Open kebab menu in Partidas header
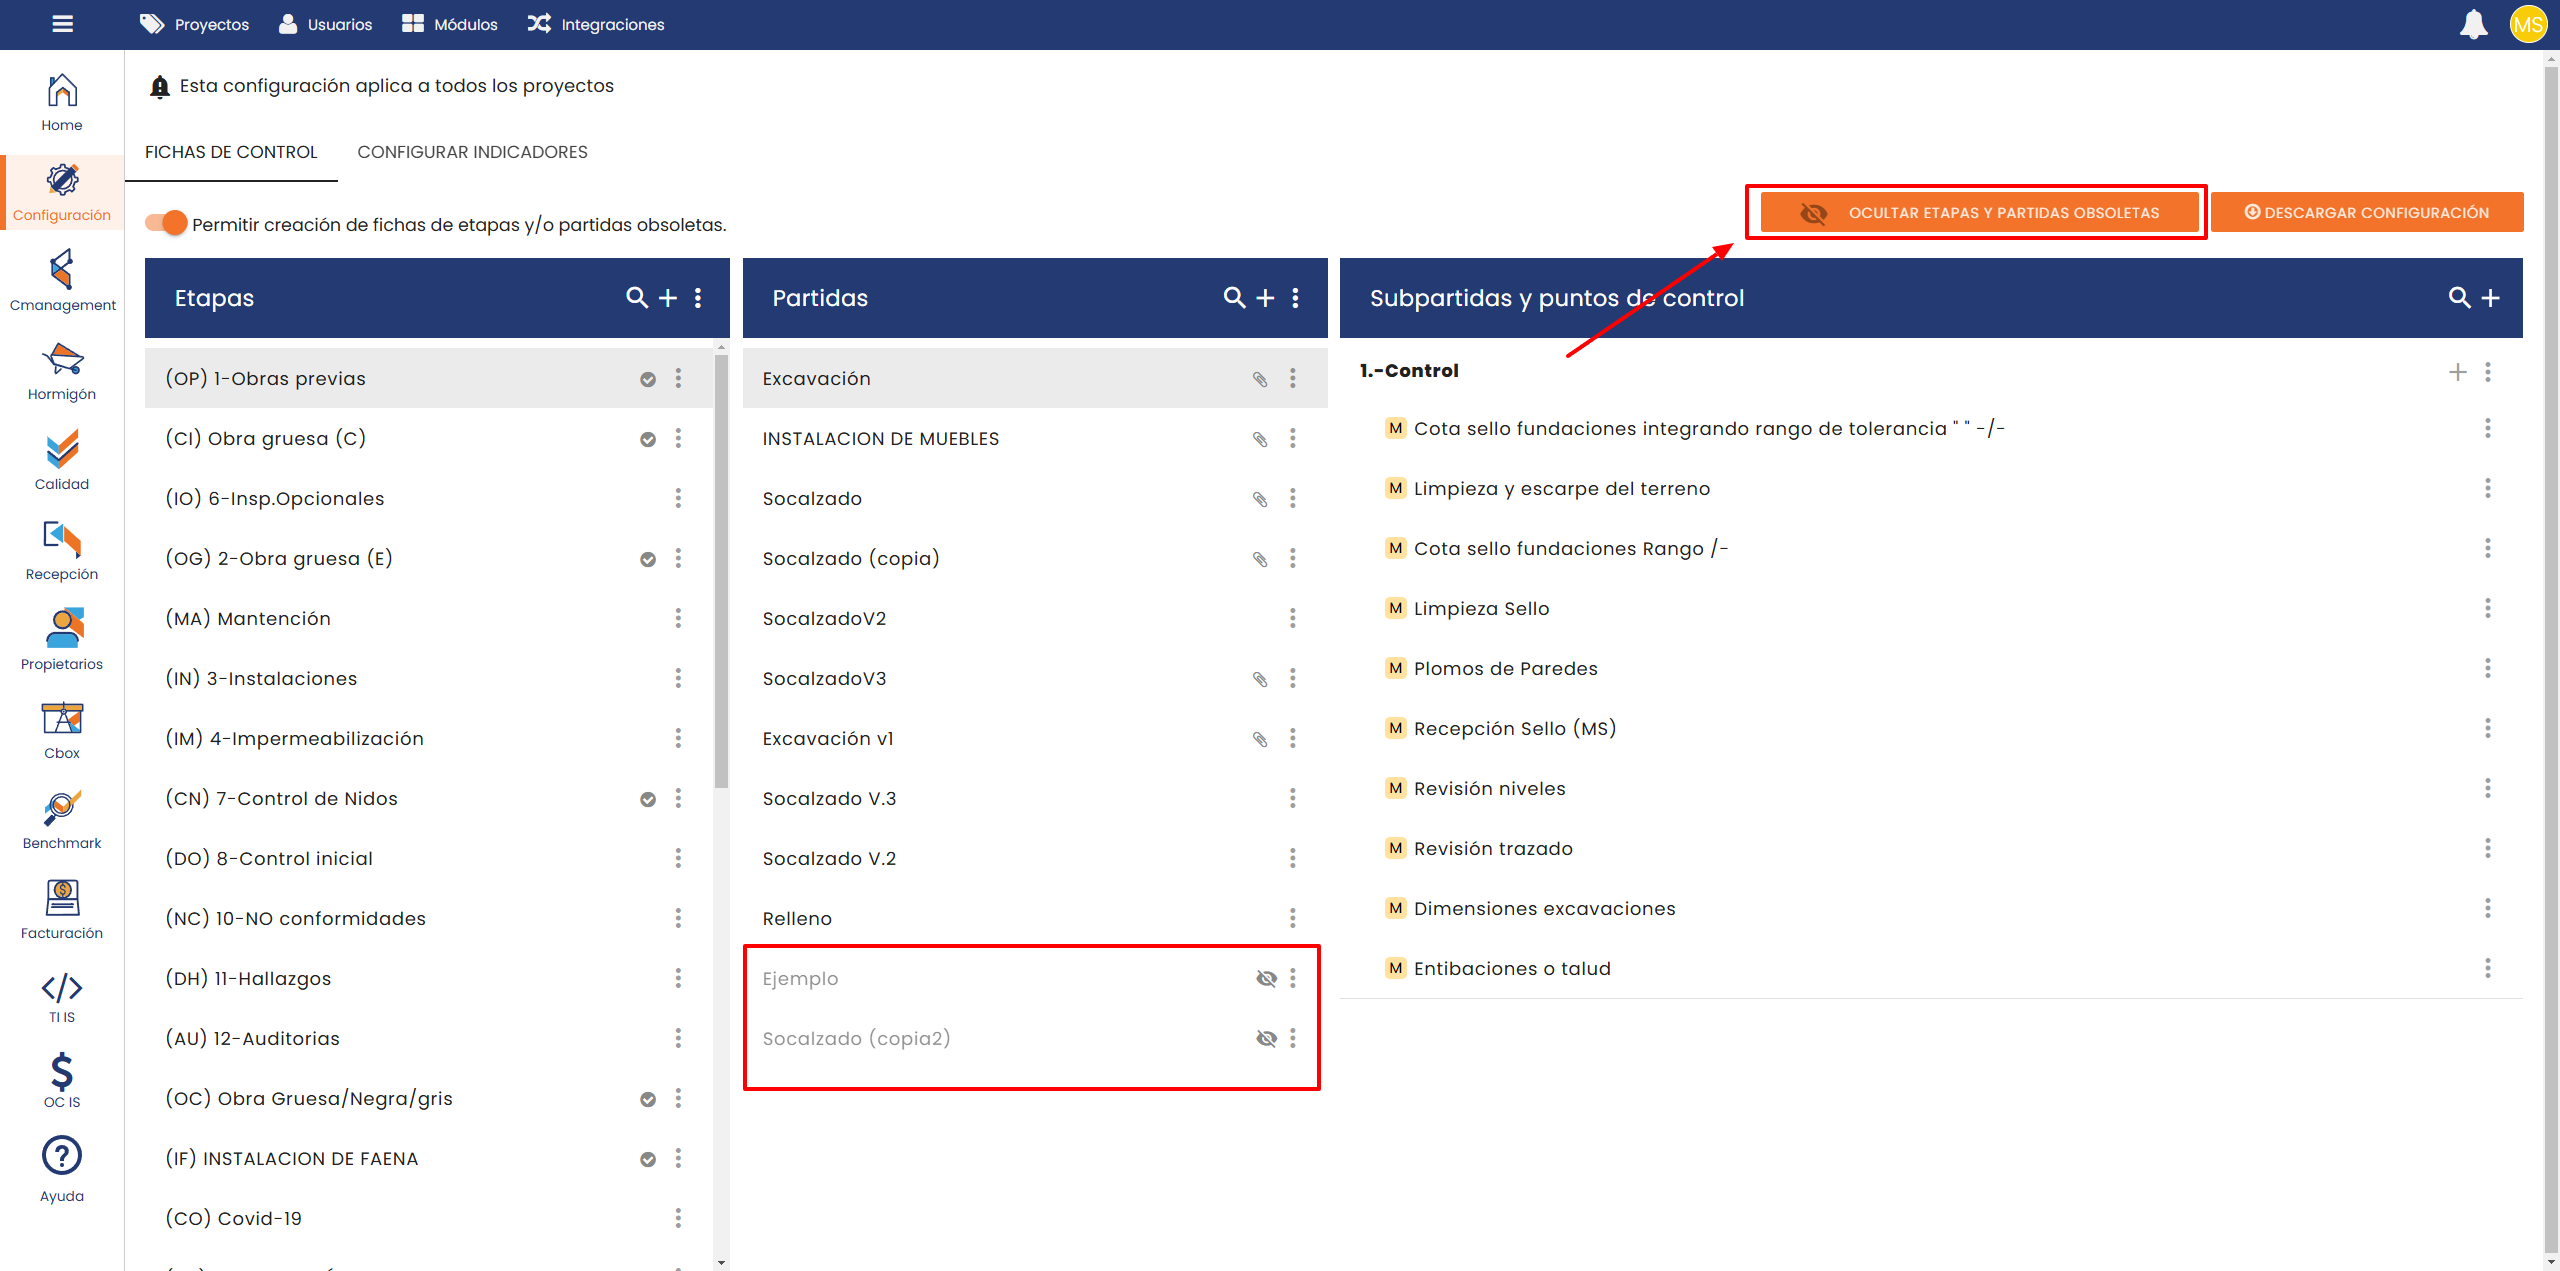Screen dimensions: 2560x1271 pos(1295,297)
